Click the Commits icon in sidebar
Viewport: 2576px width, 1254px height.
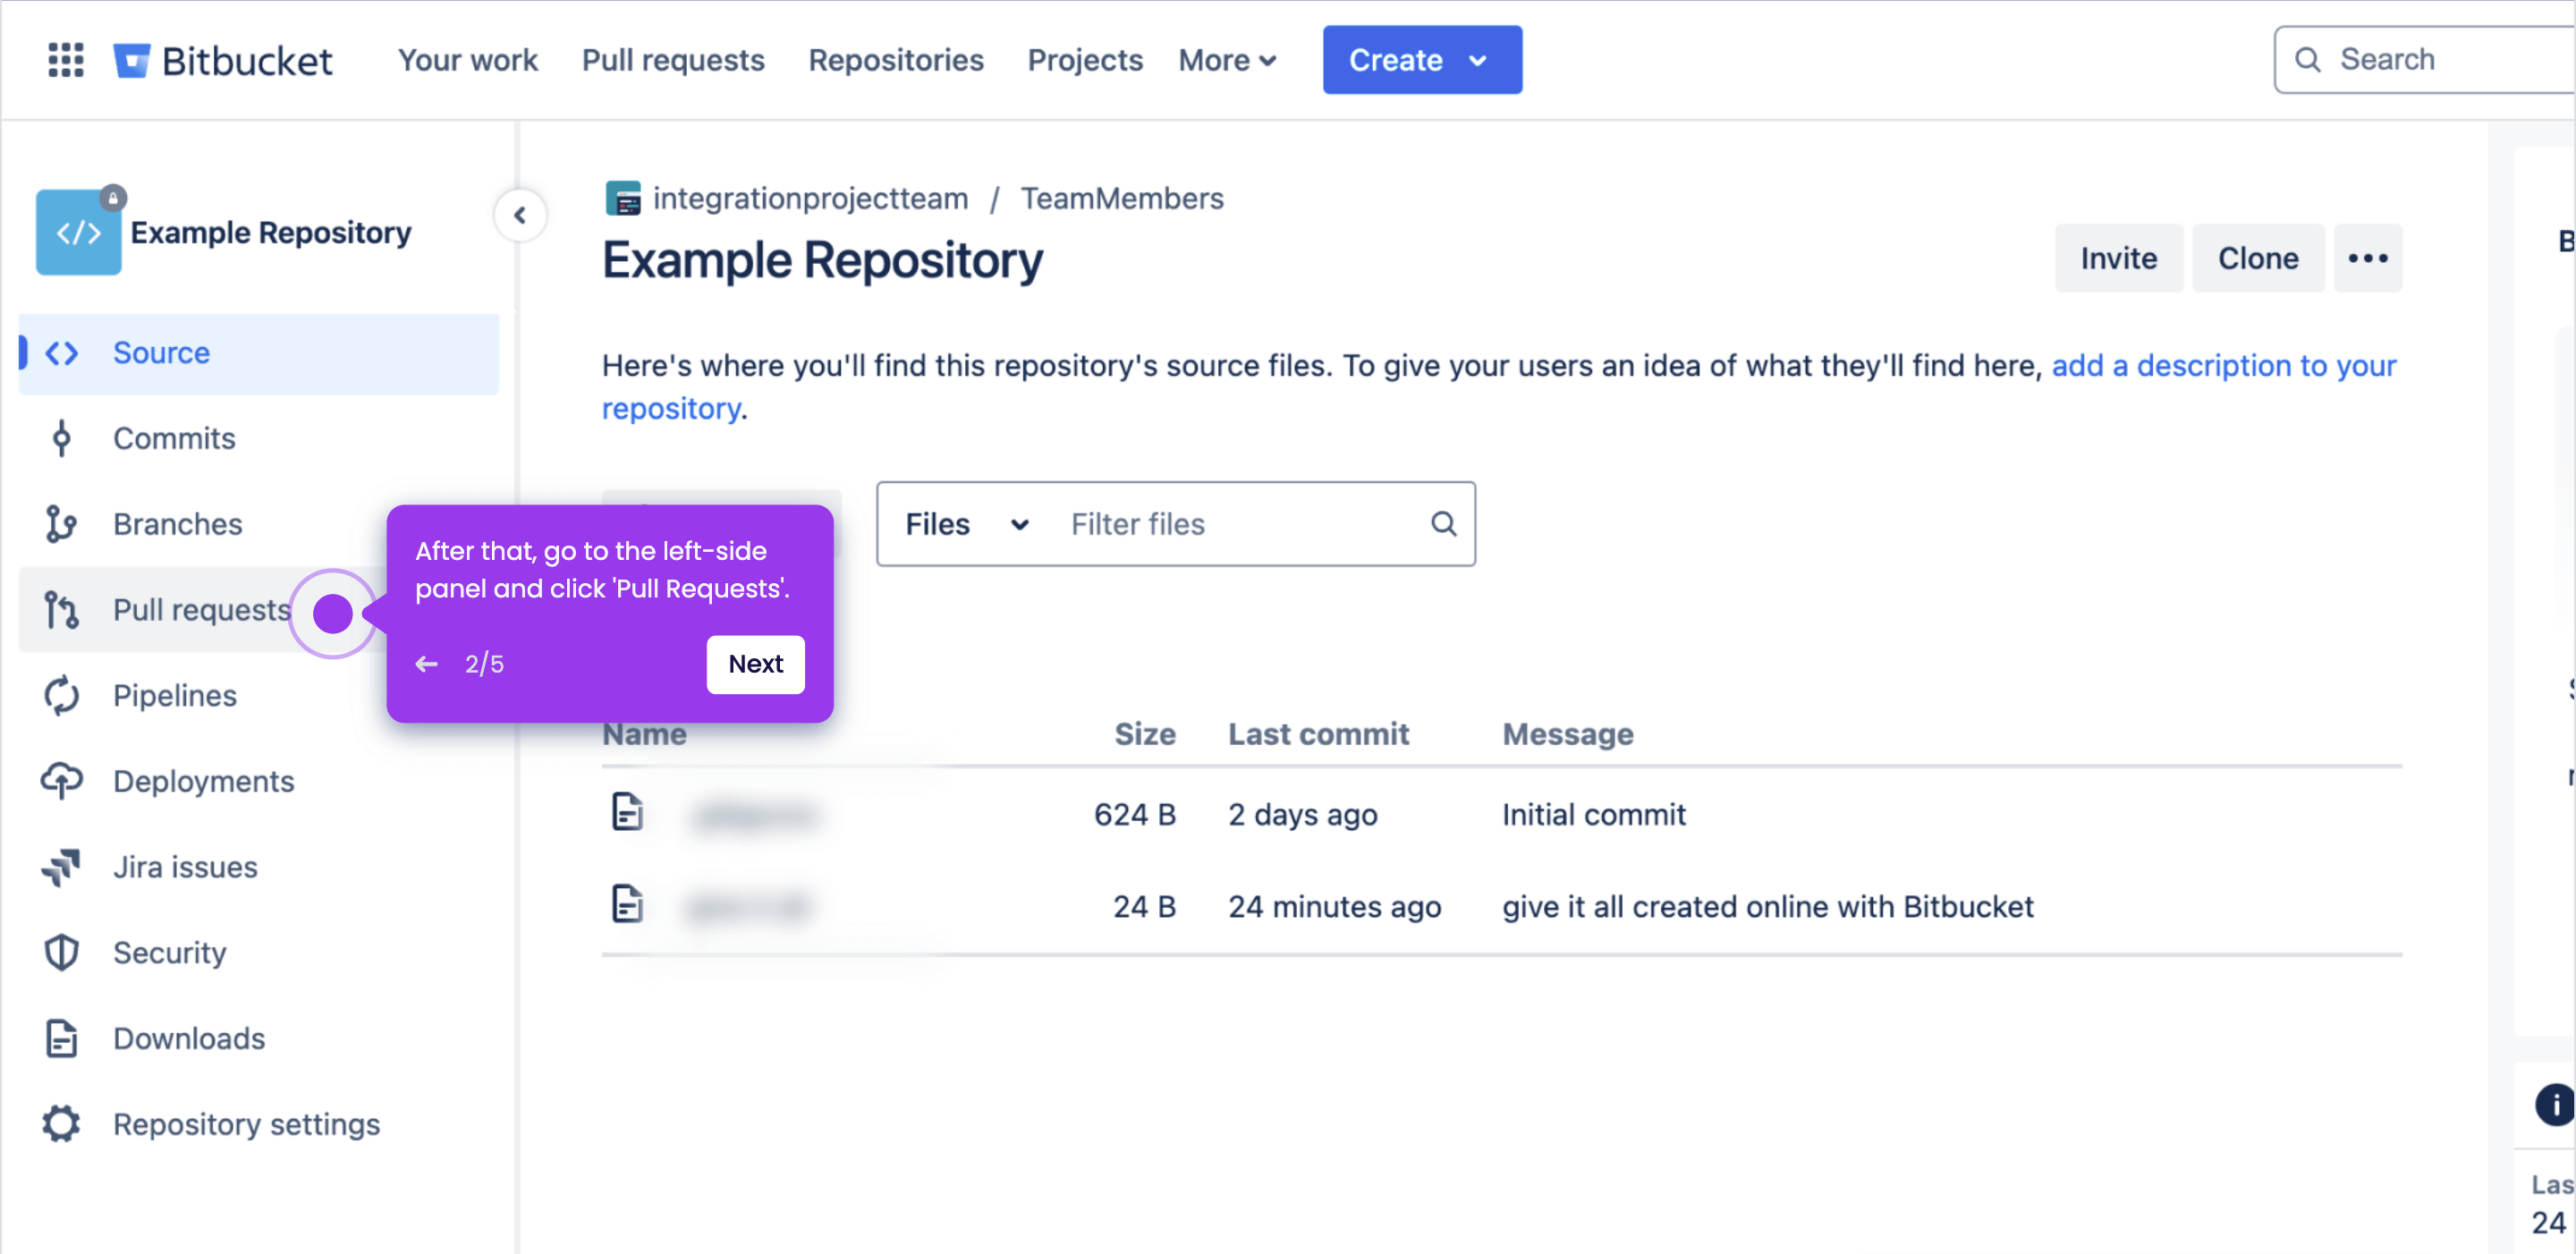62,438
